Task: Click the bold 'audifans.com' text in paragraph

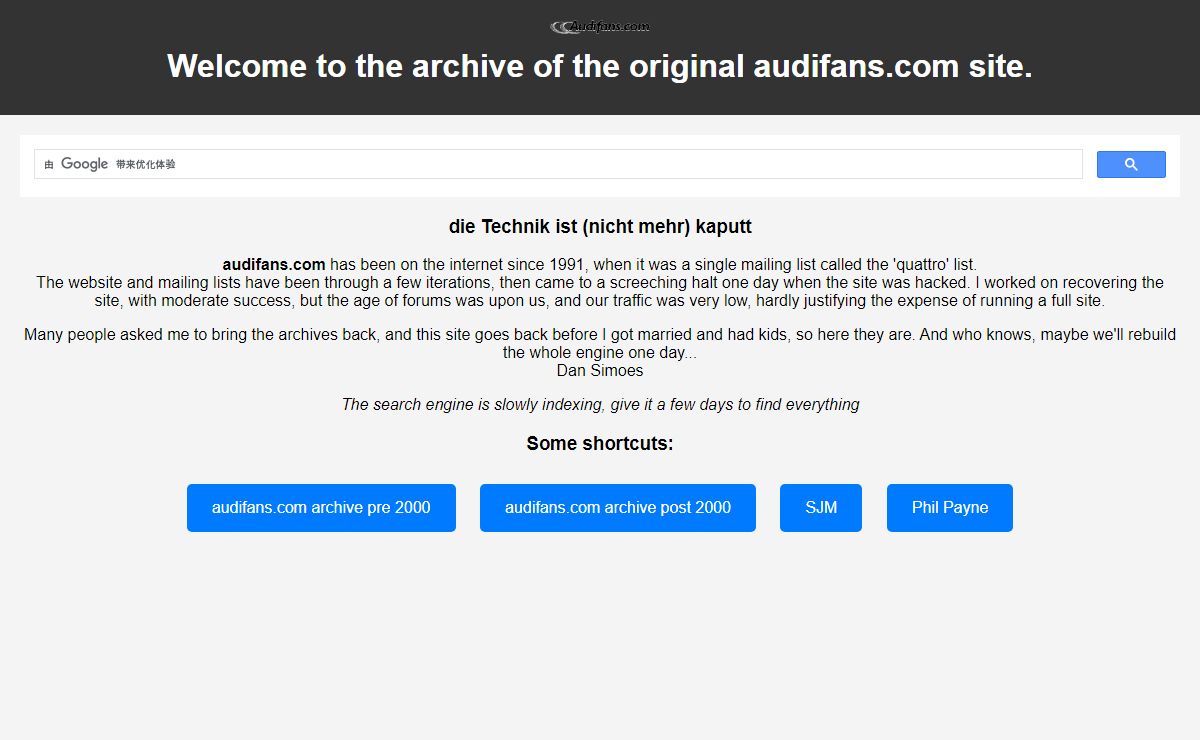Action: point(274,265)
